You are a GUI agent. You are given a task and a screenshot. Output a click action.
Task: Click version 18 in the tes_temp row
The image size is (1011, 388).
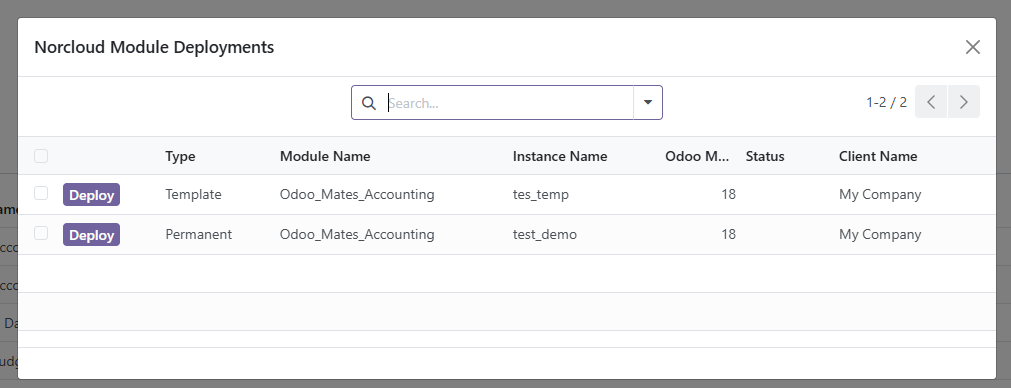(728, 194)
